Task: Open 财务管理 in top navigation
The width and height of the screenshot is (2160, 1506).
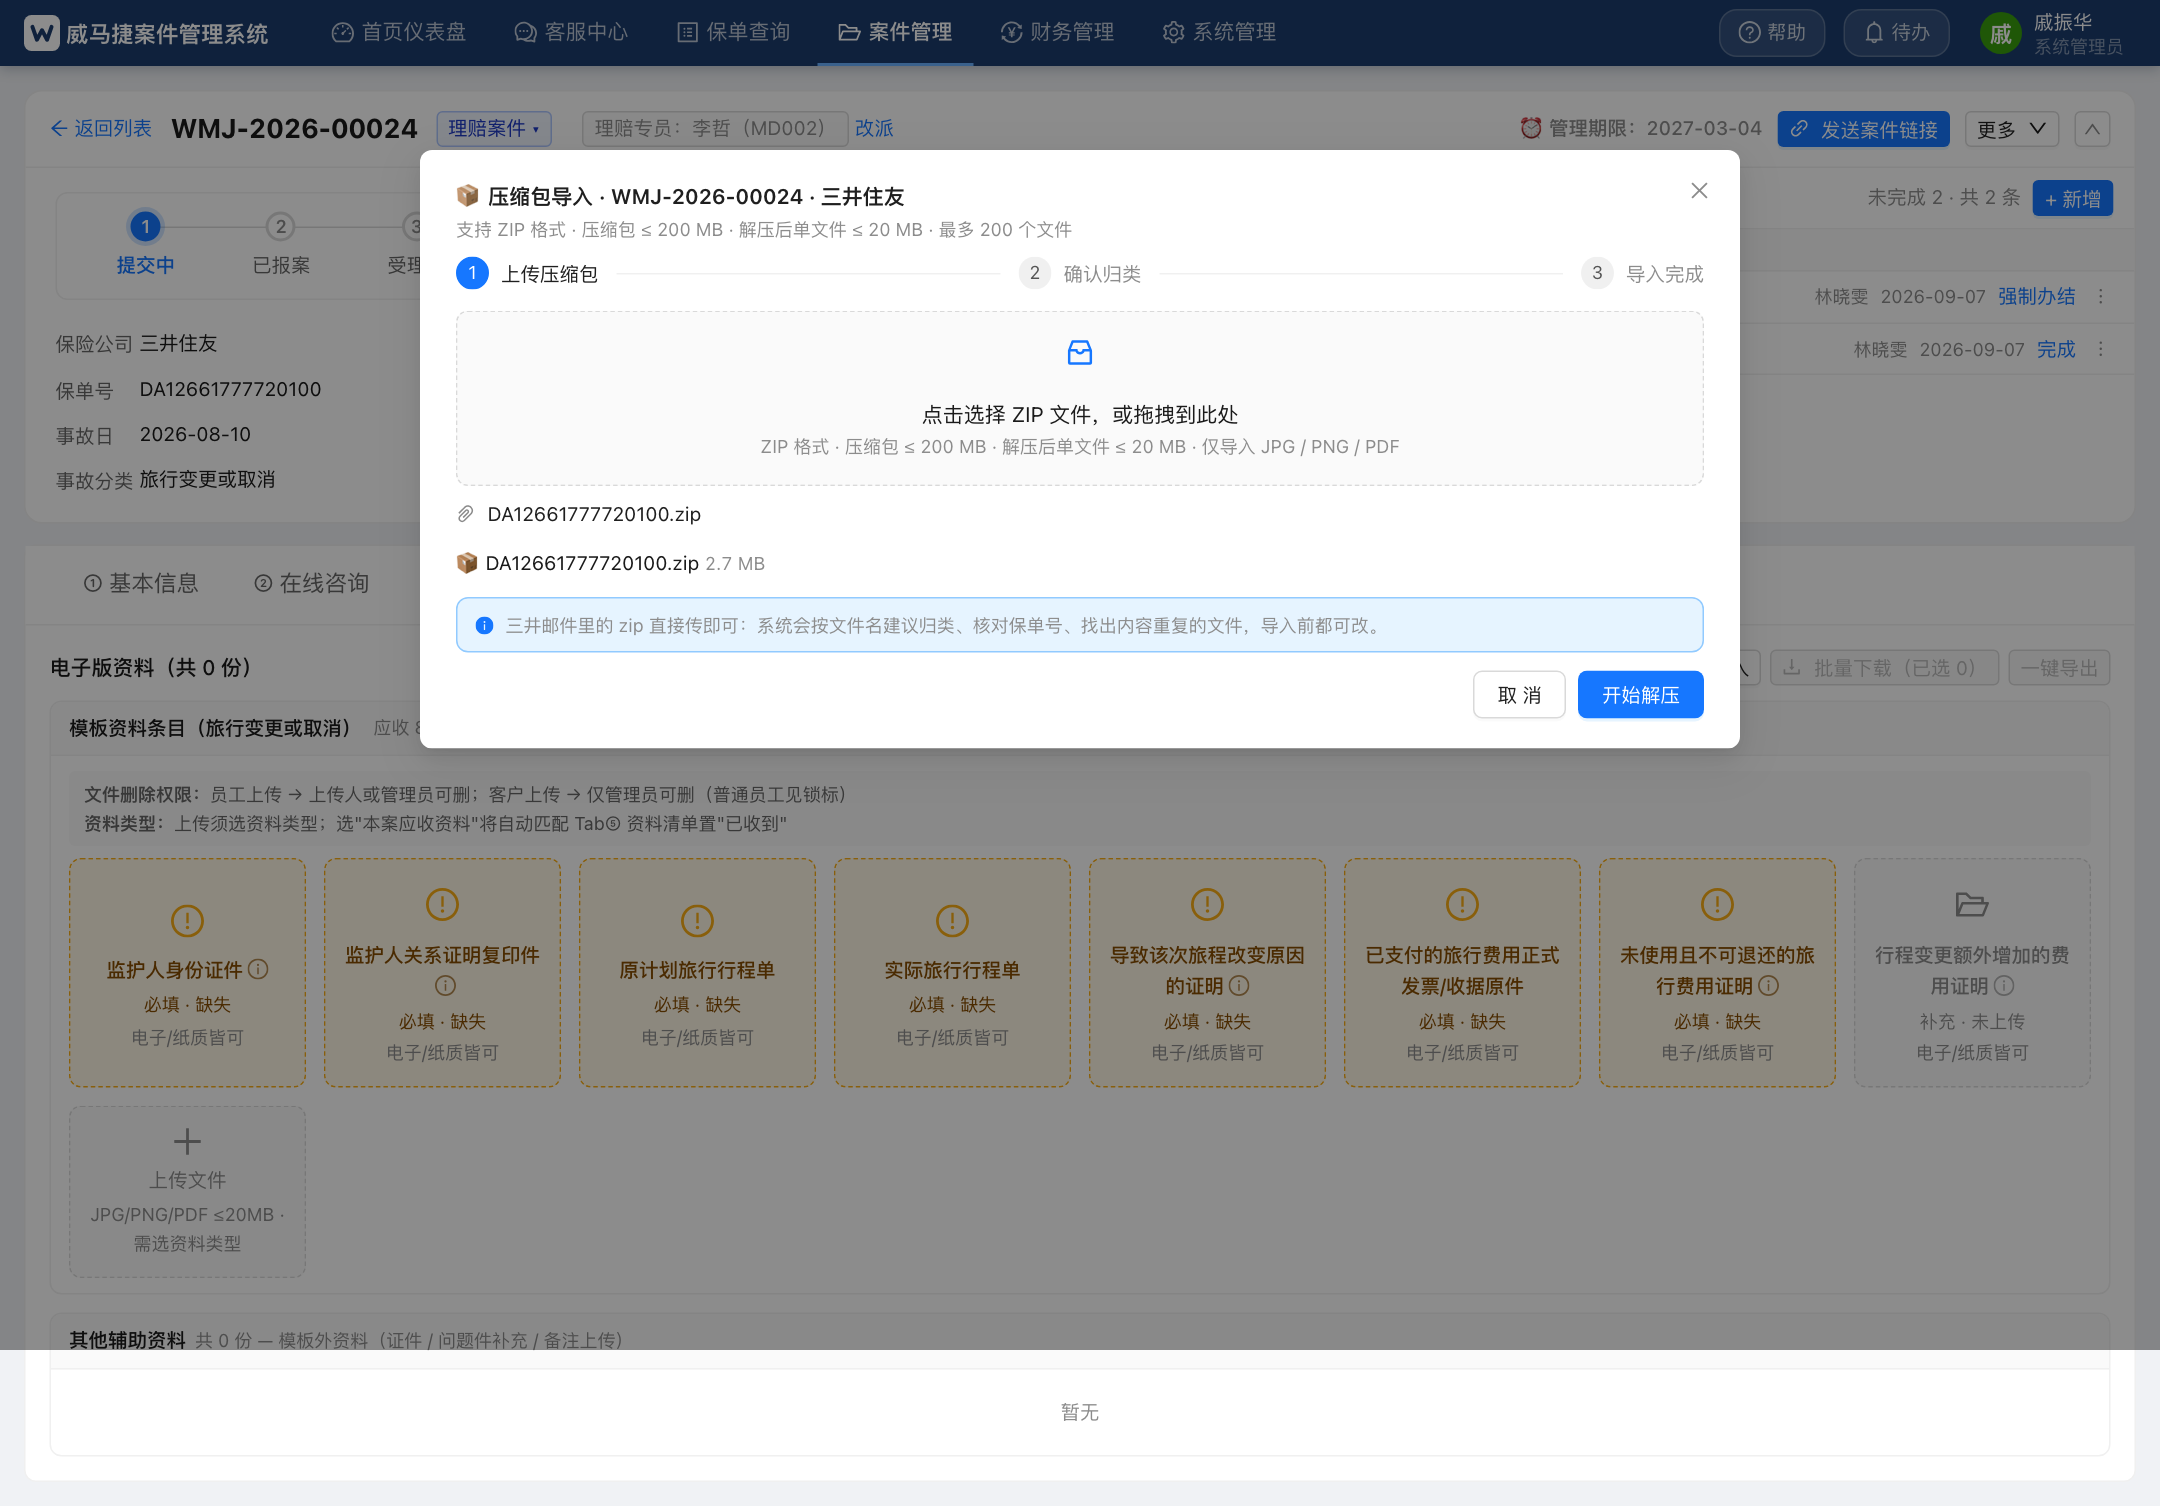Action: 1057,33
